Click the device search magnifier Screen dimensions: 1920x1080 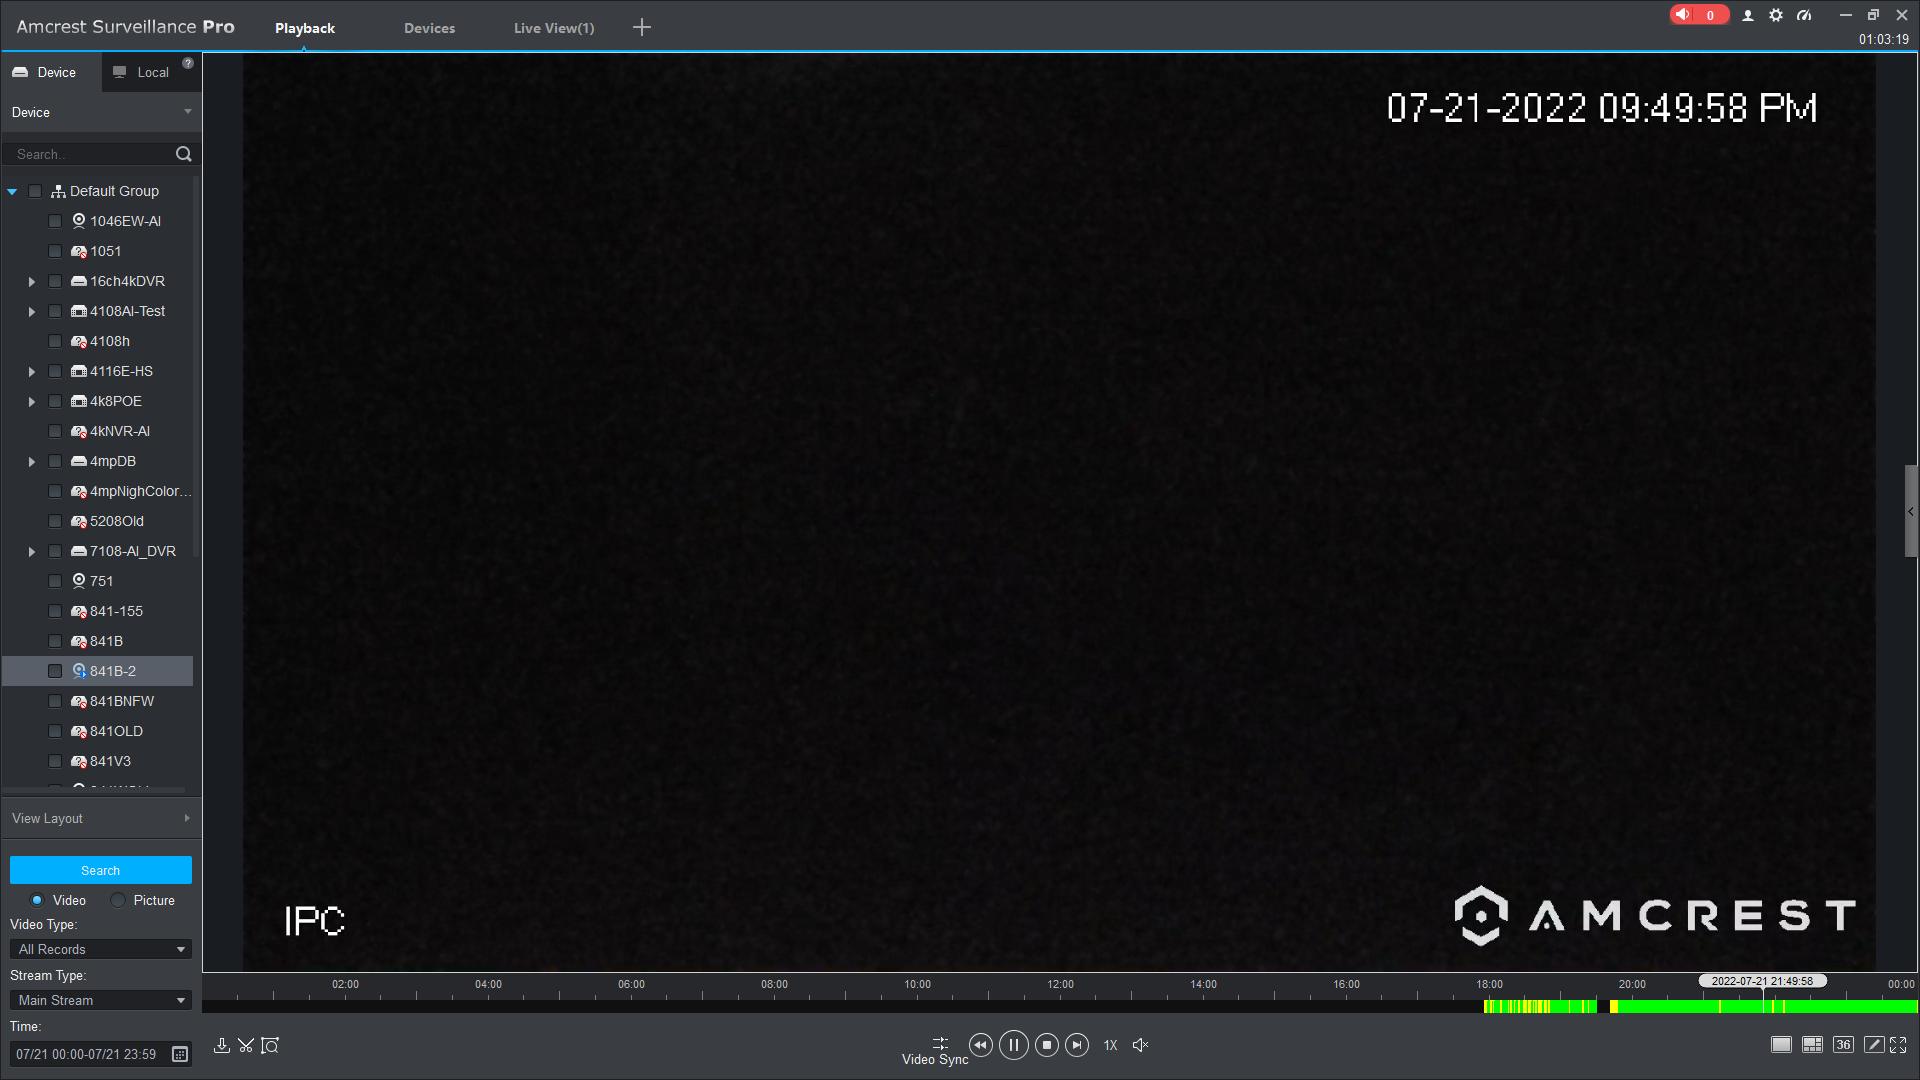coord(183,154)
